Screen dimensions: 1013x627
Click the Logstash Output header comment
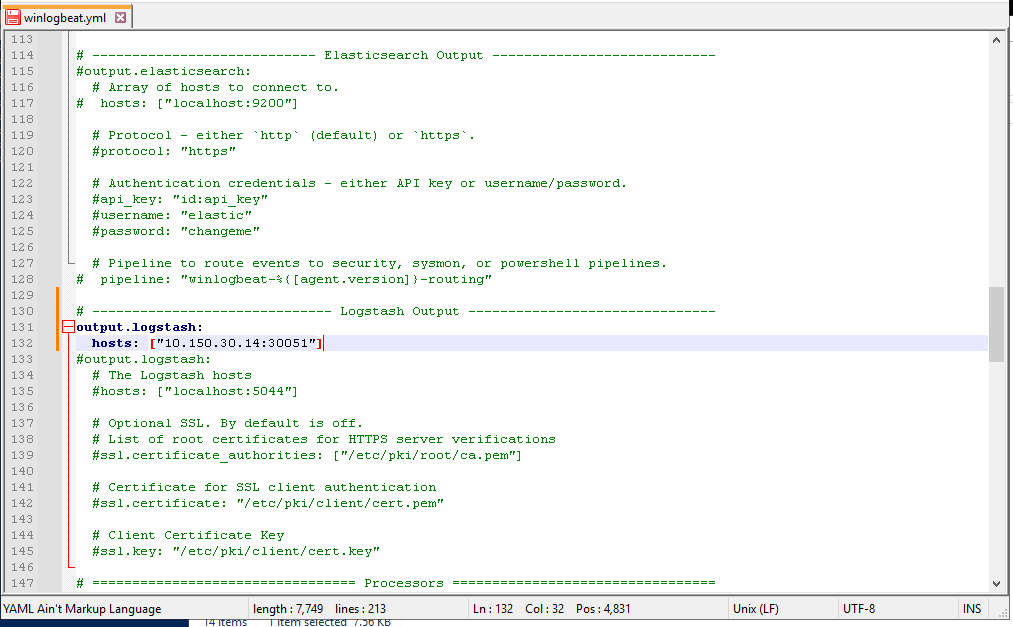point(395,311)
